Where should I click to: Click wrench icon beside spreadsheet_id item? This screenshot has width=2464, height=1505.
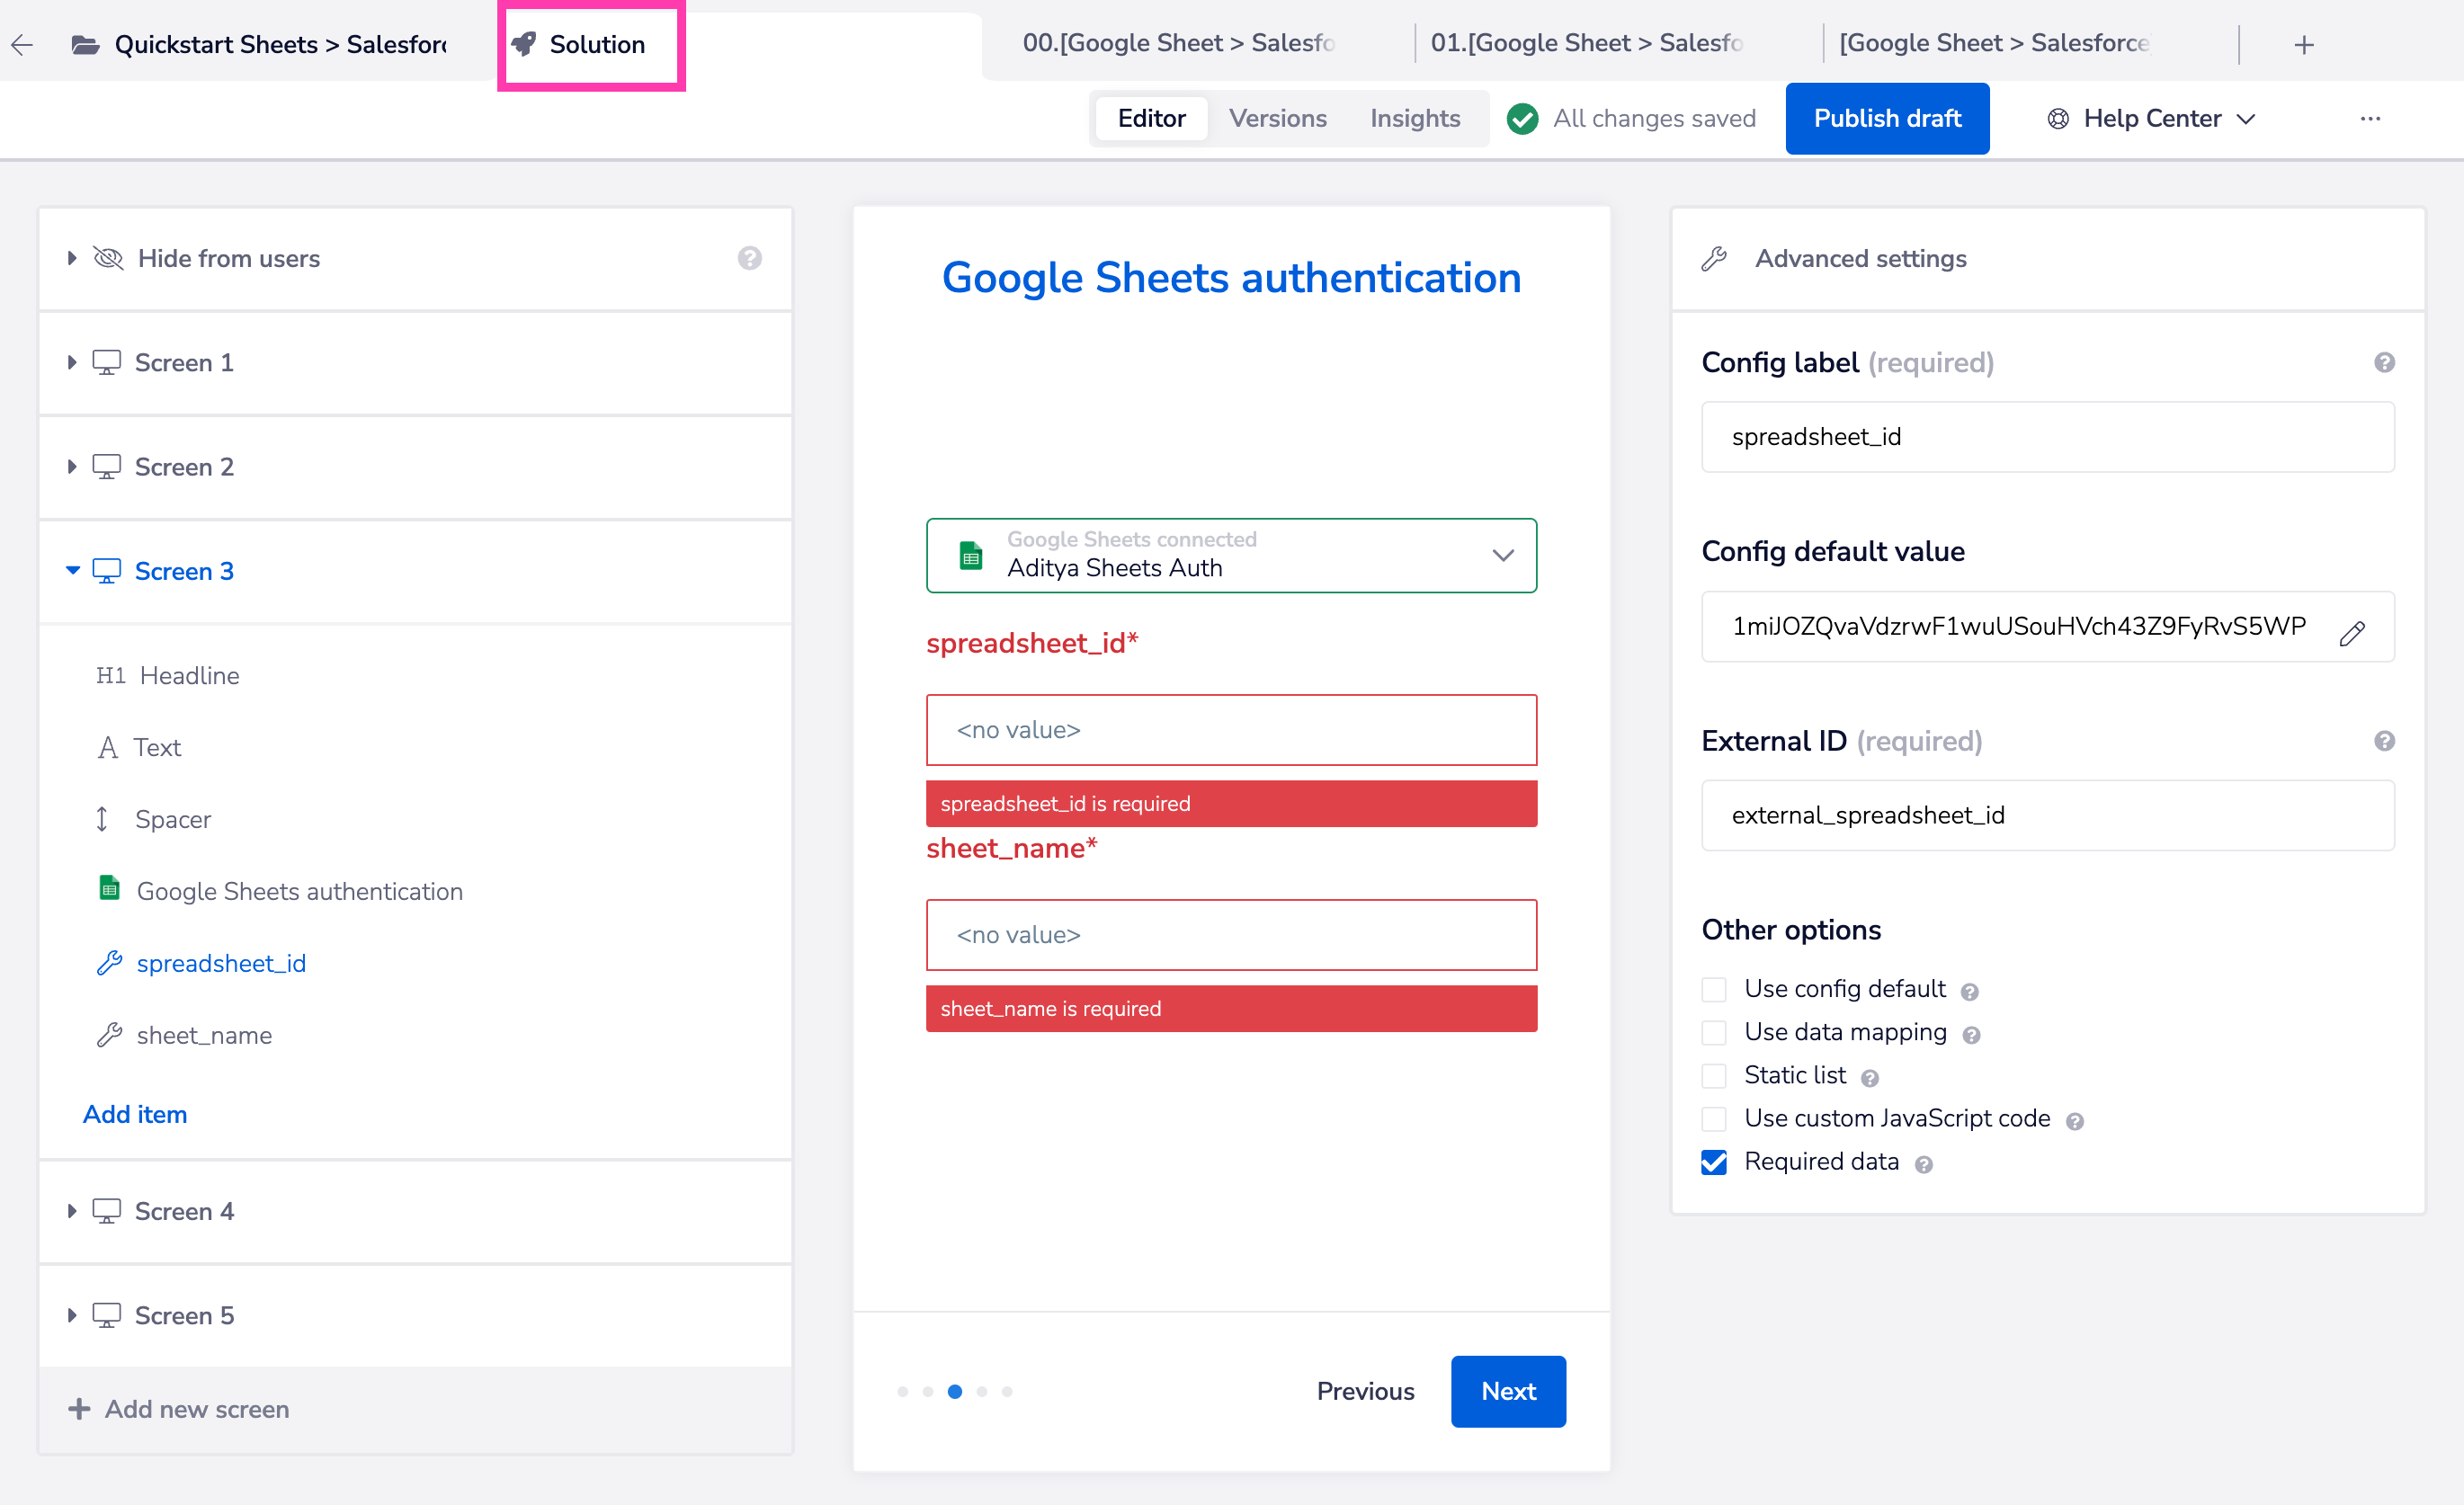pyautogui.click(x=109, y=962)
